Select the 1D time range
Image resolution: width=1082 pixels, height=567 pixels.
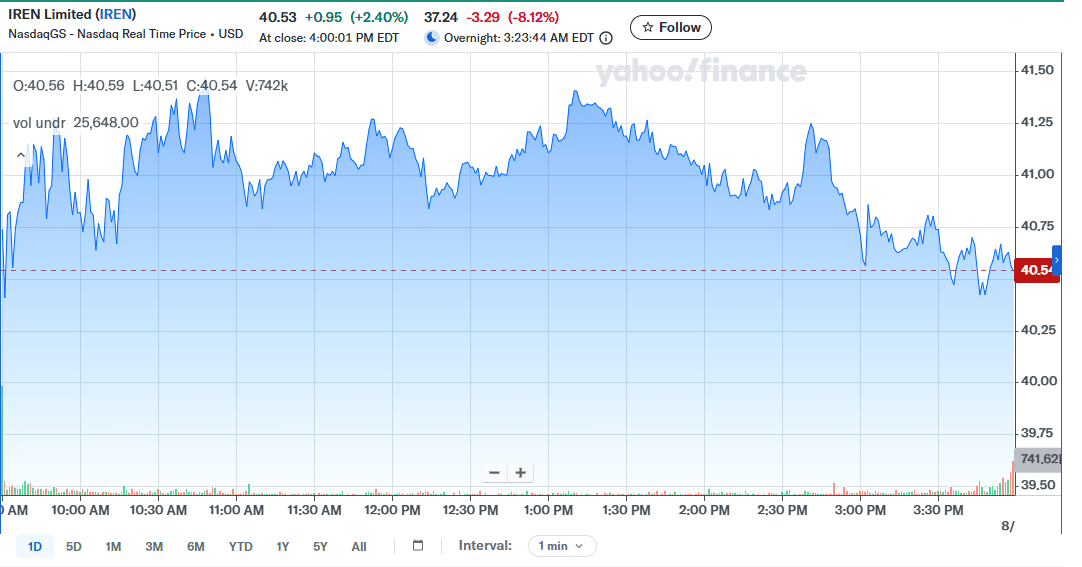(x=35, y=546)
